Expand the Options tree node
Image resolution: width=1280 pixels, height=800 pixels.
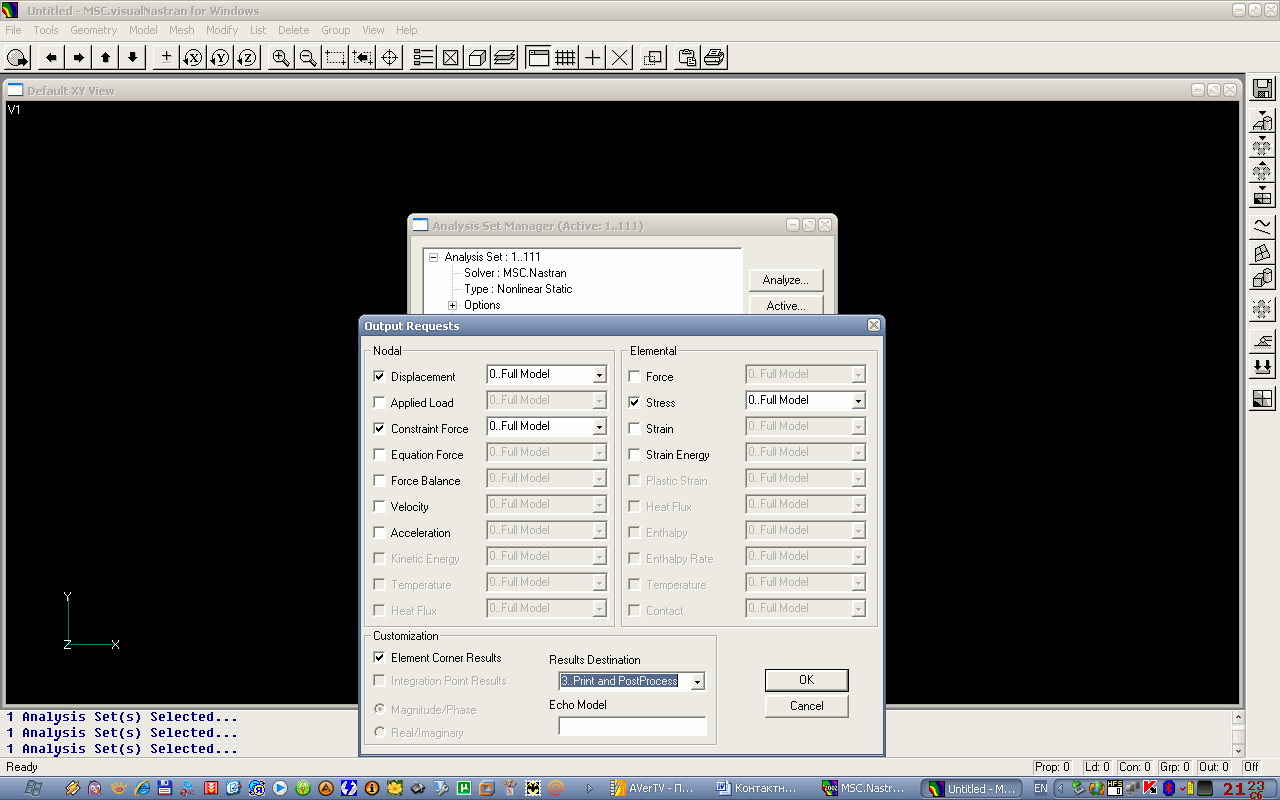(452, 305)
